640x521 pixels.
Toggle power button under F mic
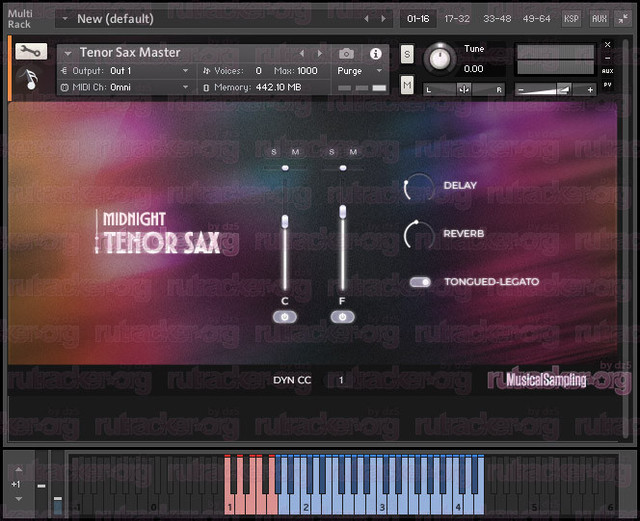[342, 317]
